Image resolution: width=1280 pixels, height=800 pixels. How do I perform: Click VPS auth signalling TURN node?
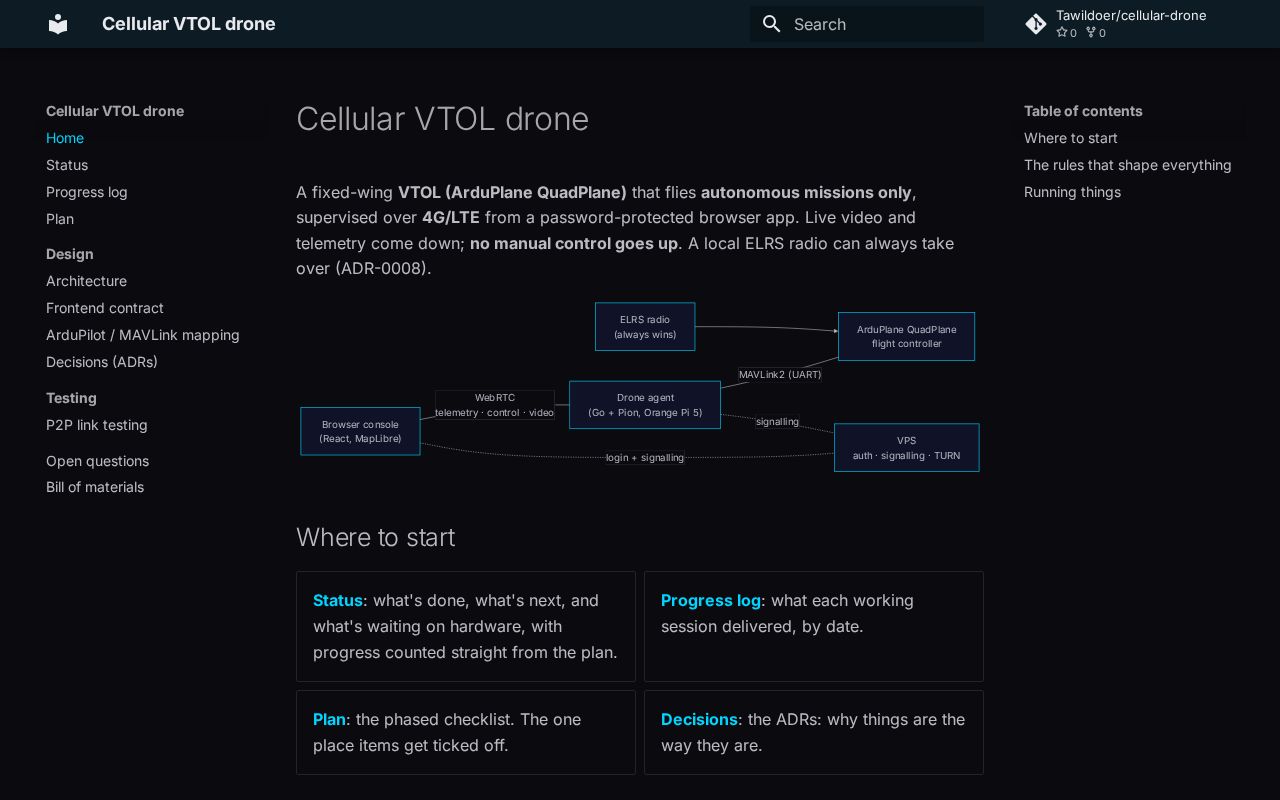coord(906,447)
